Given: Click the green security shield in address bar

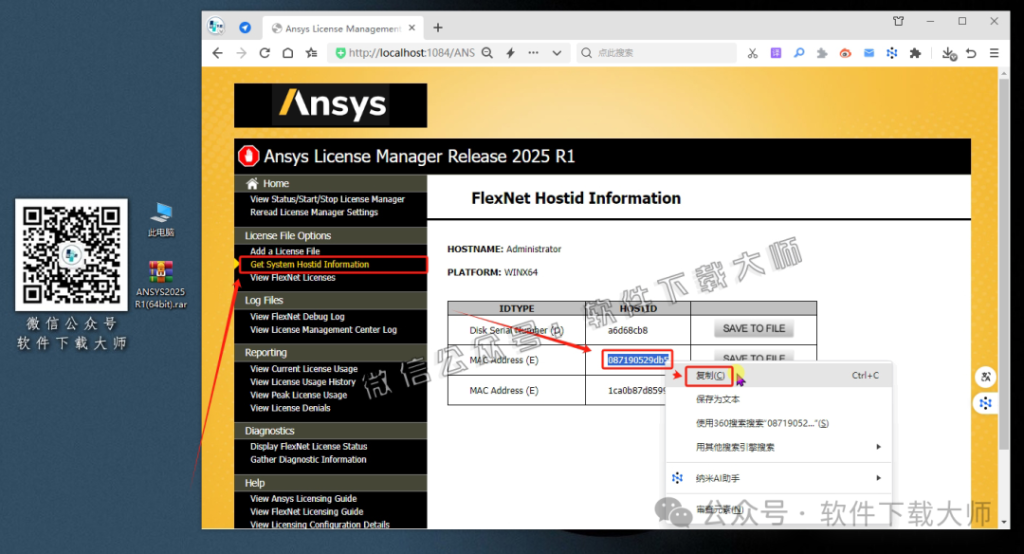Looking at the screenshot, I should click(x=340, y=53).
